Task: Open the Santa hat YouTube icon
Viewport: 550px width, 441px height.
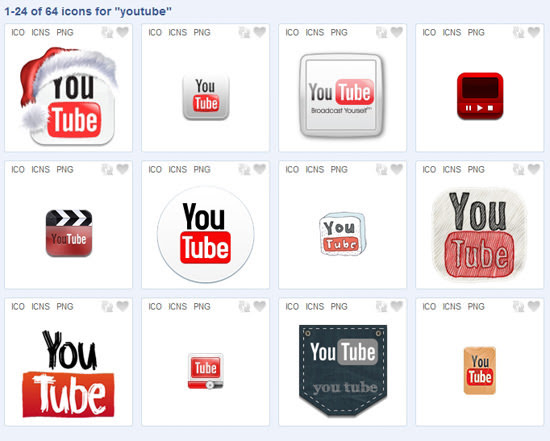Action: click(69, 96)
